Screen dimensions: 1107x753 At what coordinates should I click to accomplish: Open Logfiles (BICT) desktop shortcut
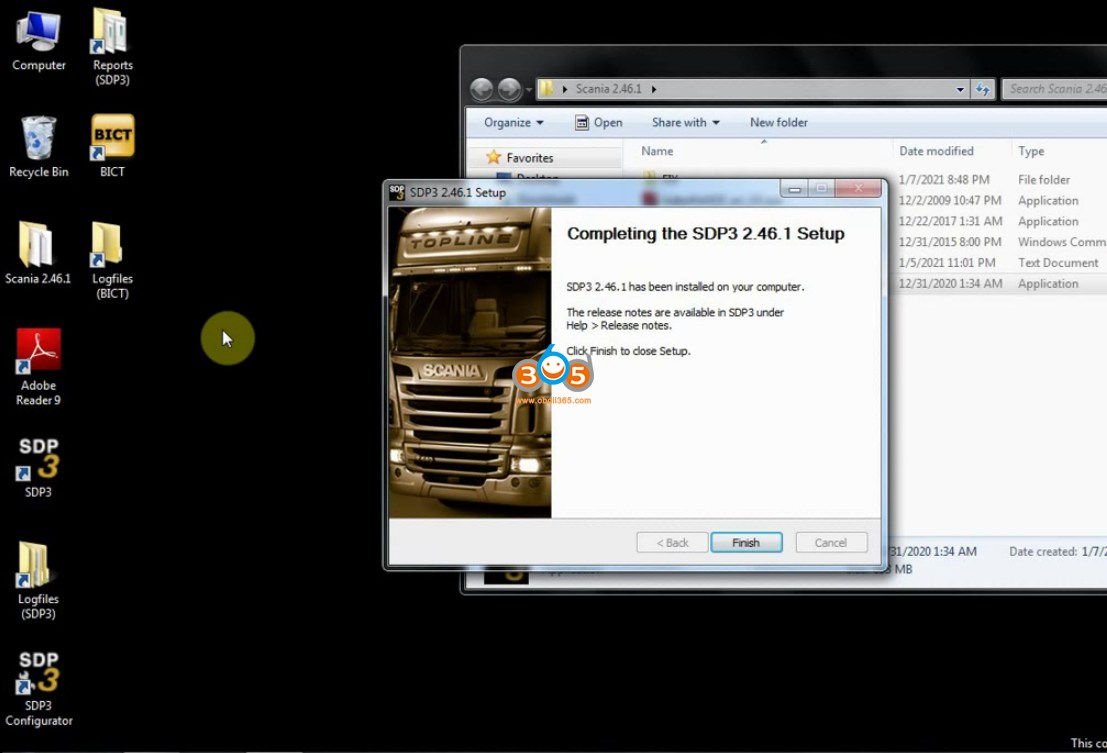pos(112,260)
